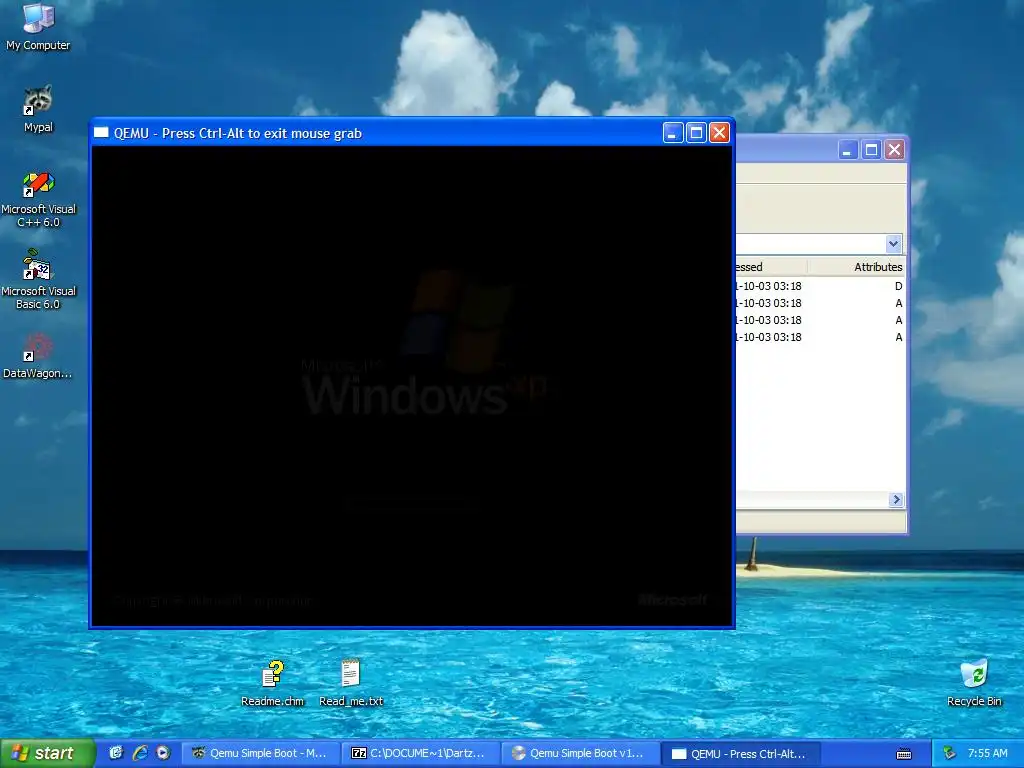Click the QEMU window title bar icon
Viewport: 1024px width, 768px height.
click(x=101, y=133)
